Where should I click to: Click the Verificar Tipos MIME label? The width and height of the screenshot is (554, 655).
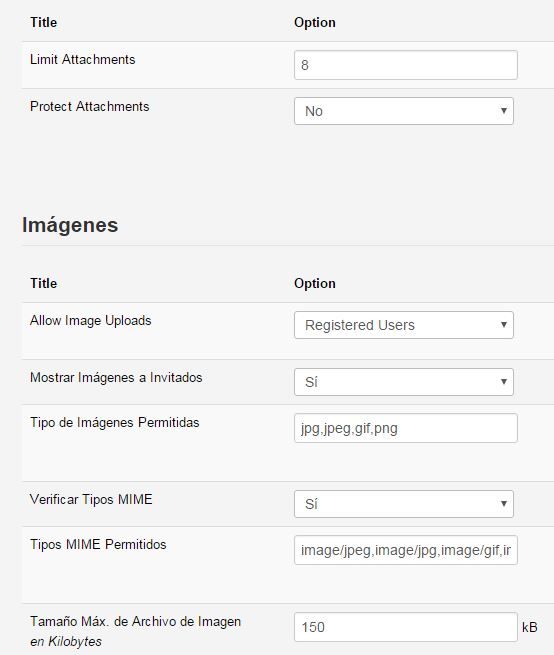point(91,499)
